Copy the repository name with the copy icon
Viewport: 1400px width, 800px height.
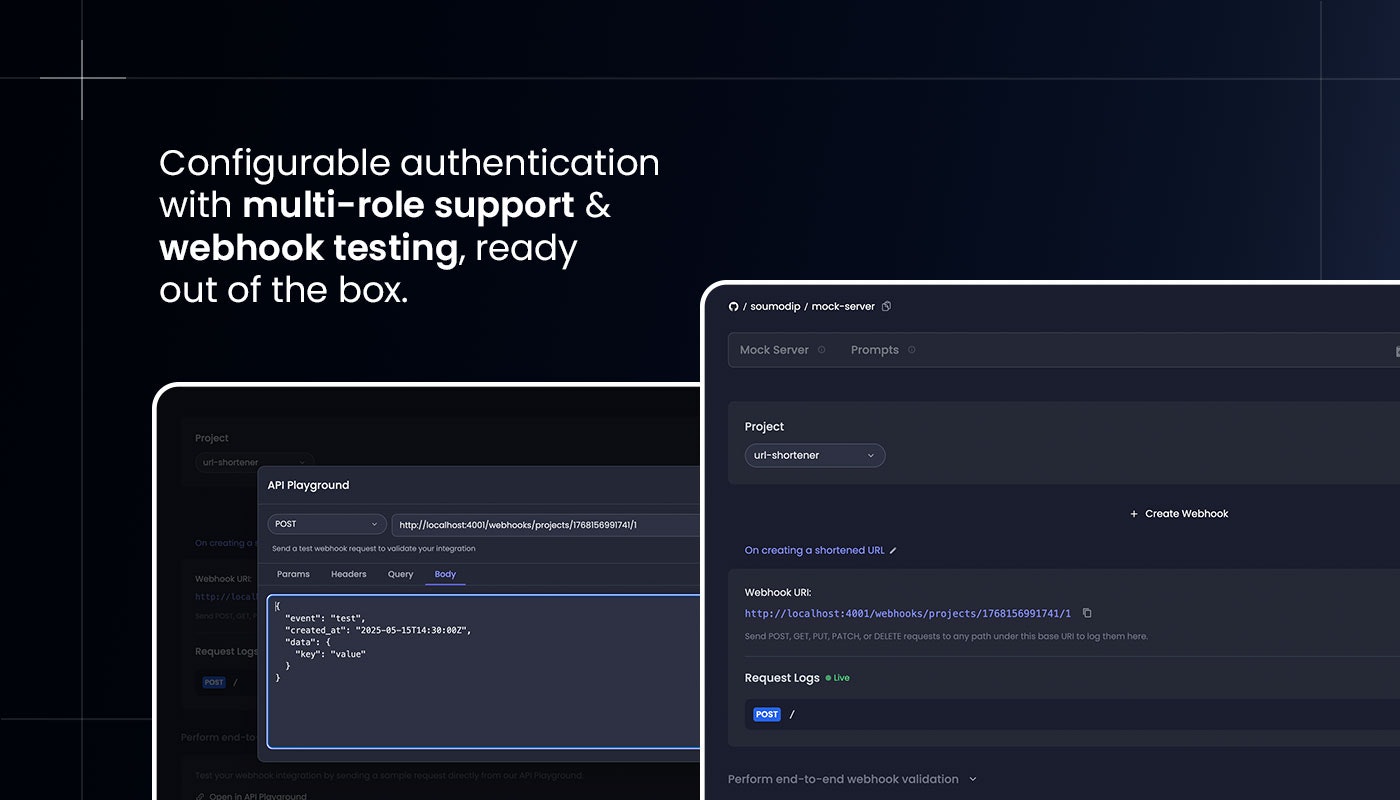[x=886, y=306]
